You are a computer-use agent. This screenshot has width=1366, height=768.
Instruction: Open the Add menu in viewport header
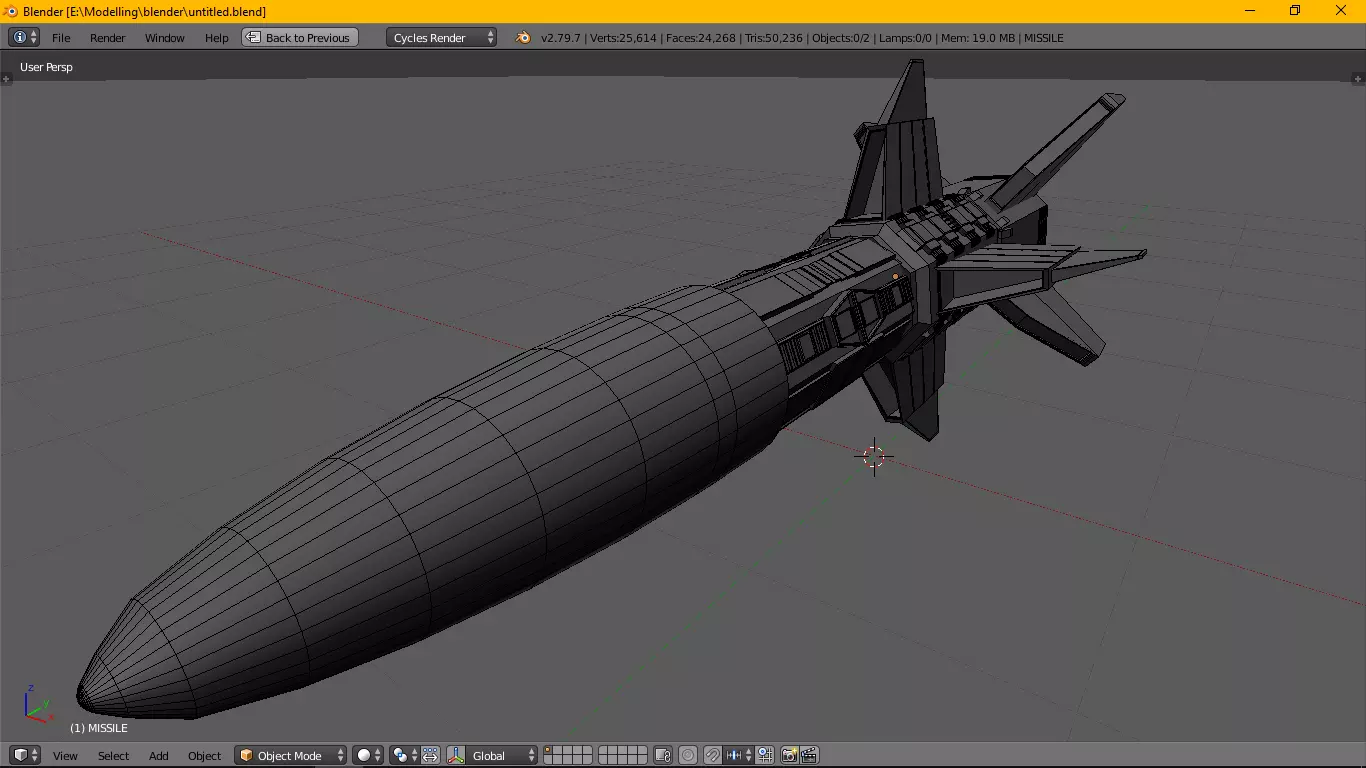point(159,755)
